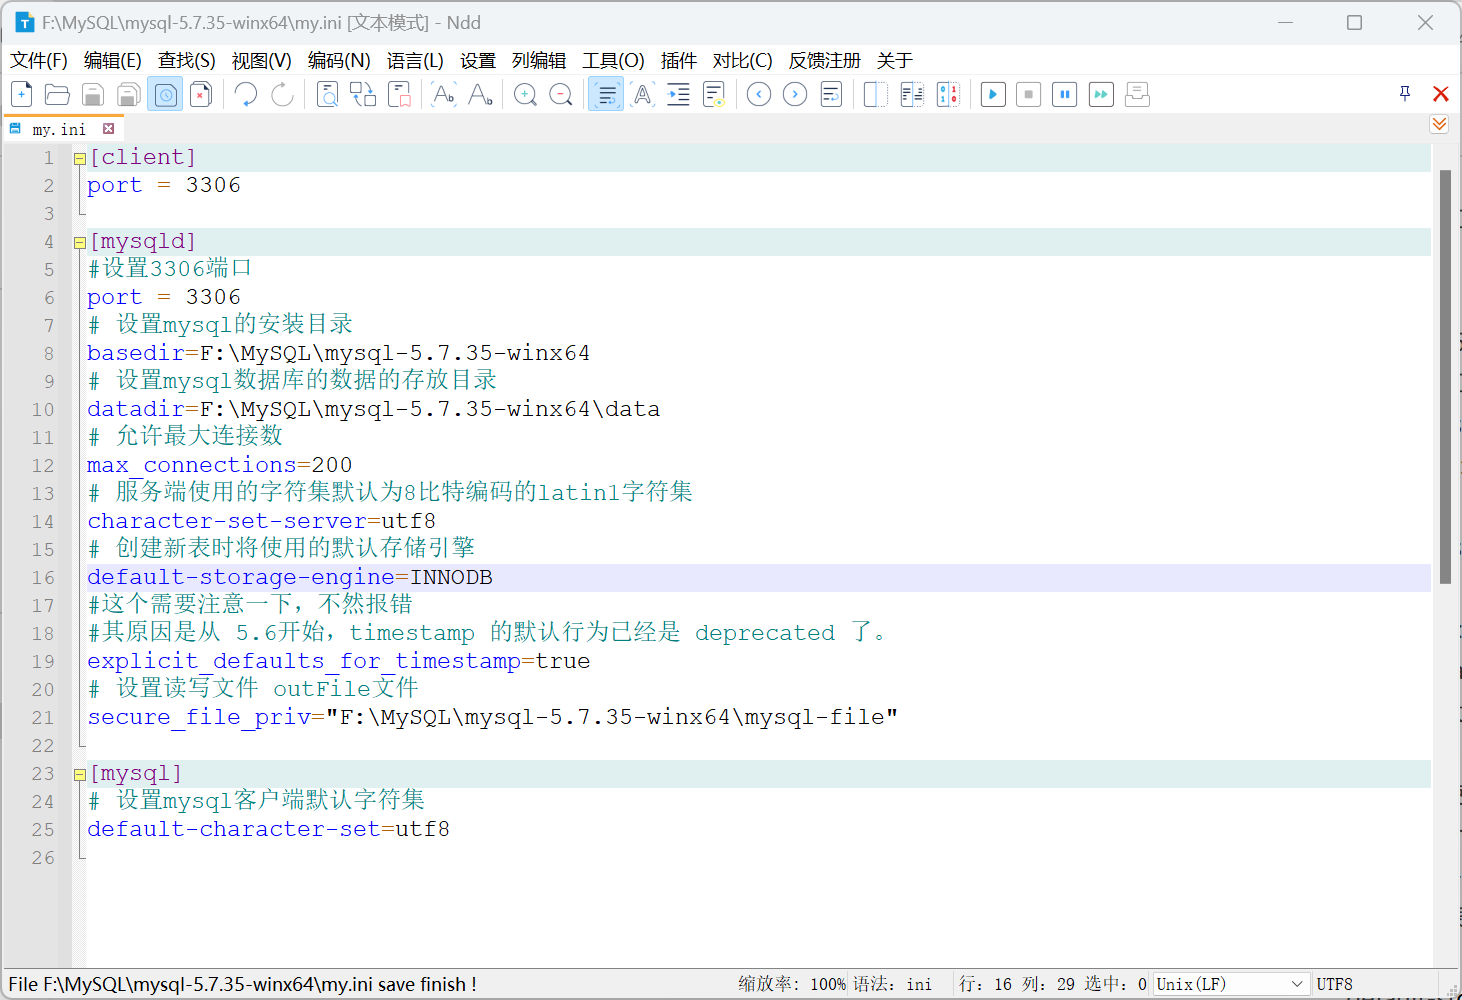Collapse the [client] section fold marker
The height and width of the screenshot is (1000, 1462).
[x=79, y=158]
